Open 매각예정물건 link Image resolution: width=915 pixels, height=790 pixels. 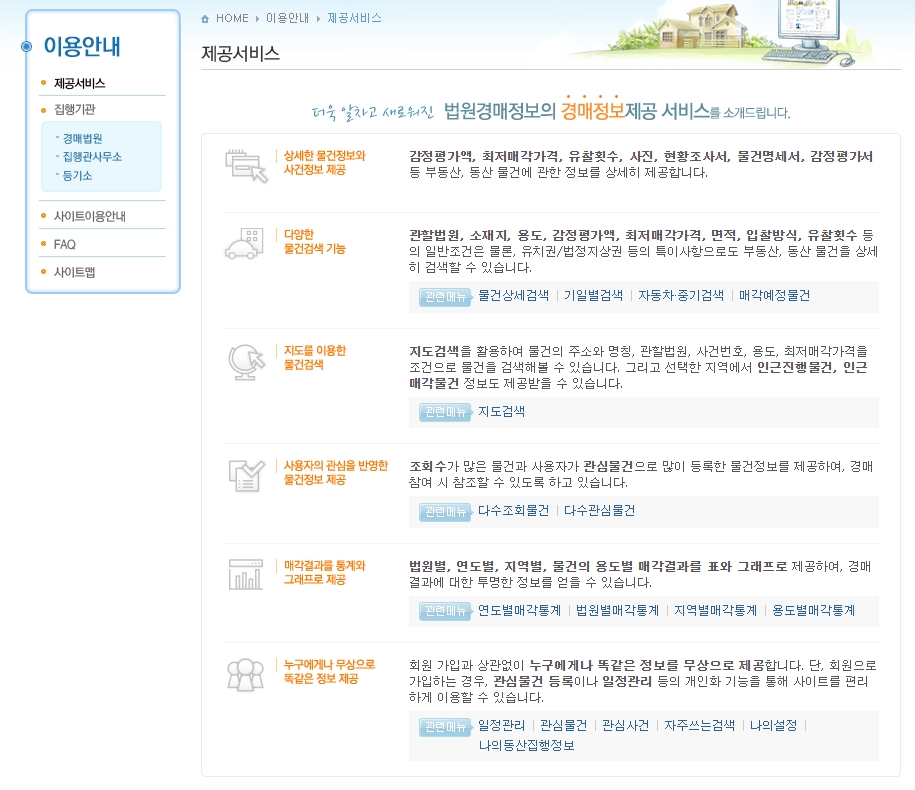tap(774, 295)
